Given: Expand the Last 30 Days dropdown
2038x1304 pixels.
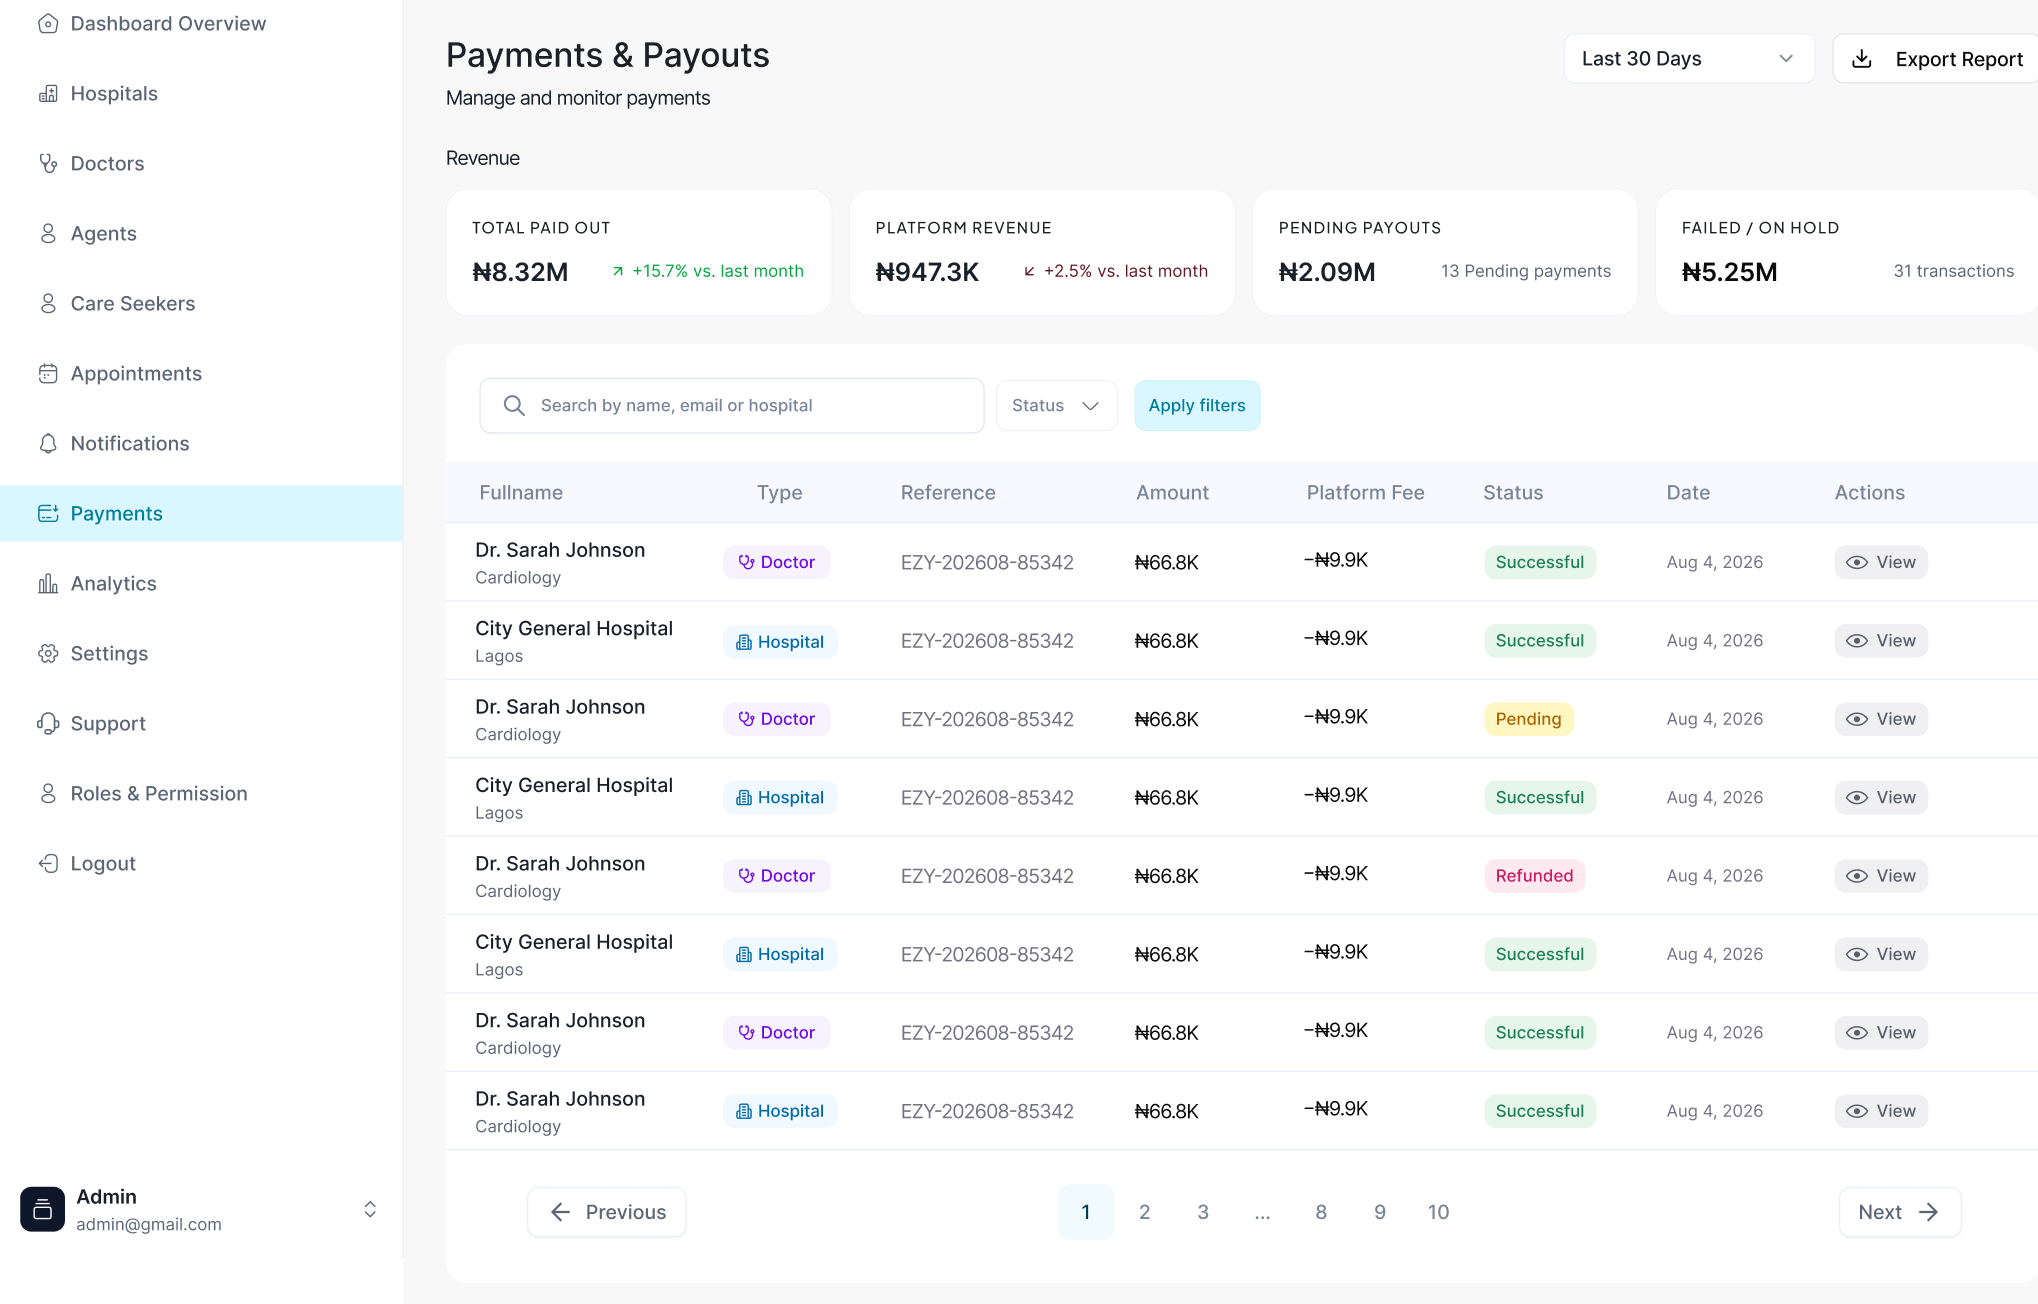Looking at the screenshot, I should tap(1689, 59).
